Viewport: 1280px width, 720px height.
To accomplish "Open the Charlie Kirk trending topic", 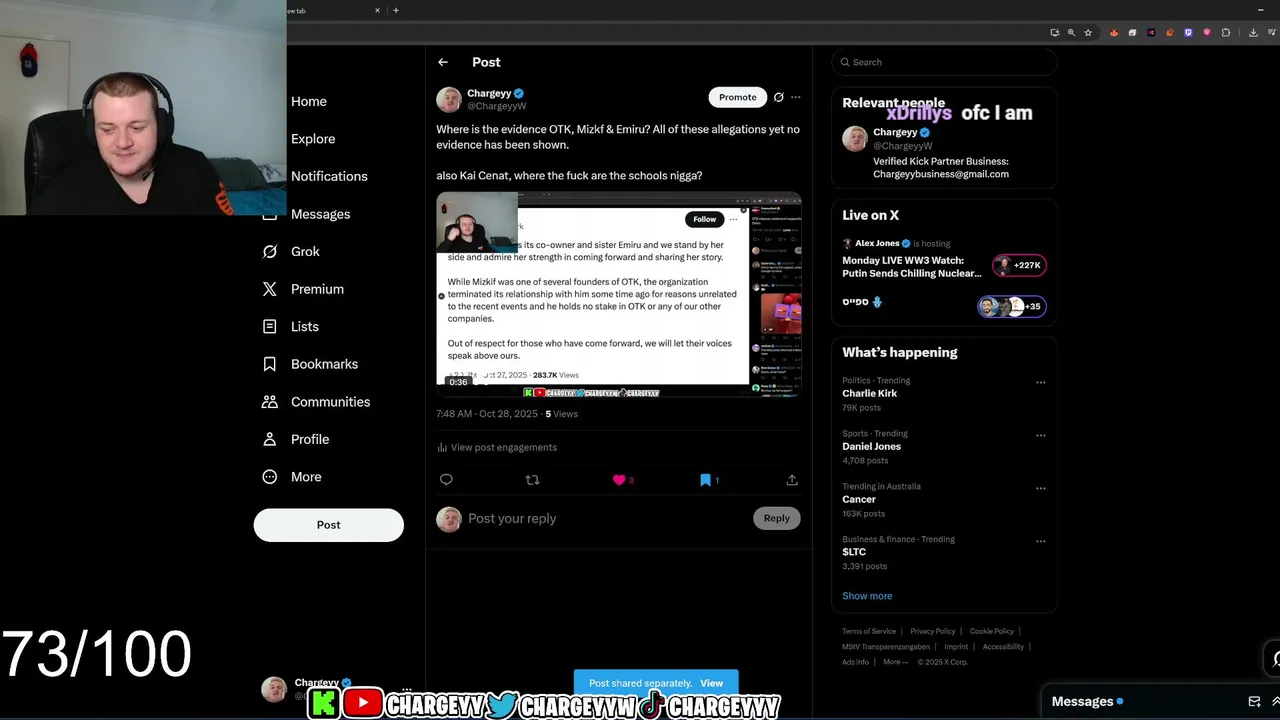I will (869, 393).
